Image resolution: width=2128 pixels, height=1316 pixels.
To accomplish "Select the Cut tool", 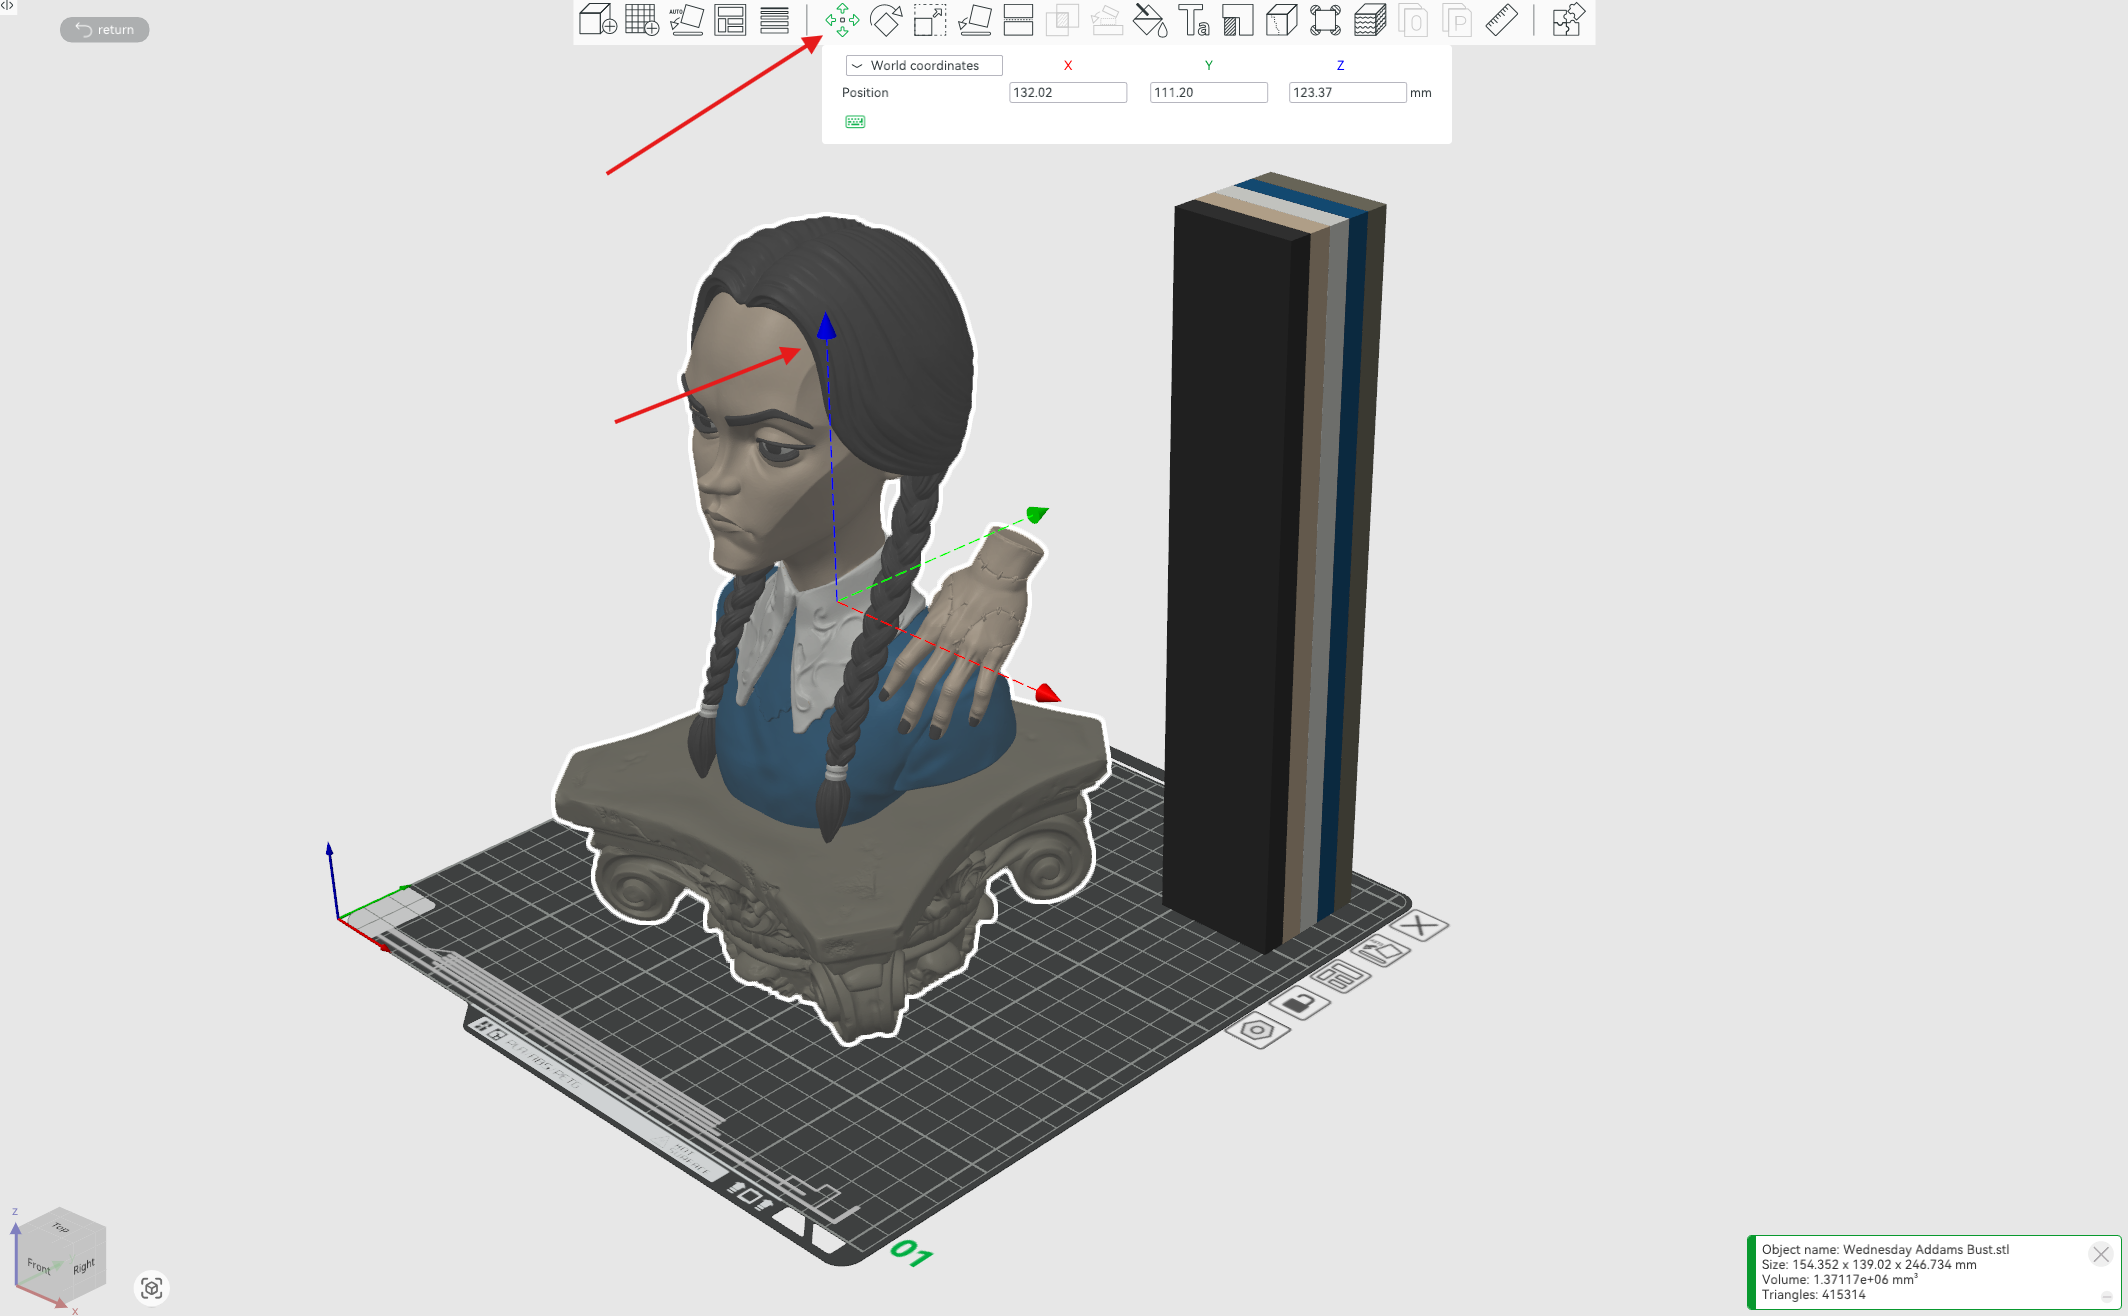I will pos(1018,20).
